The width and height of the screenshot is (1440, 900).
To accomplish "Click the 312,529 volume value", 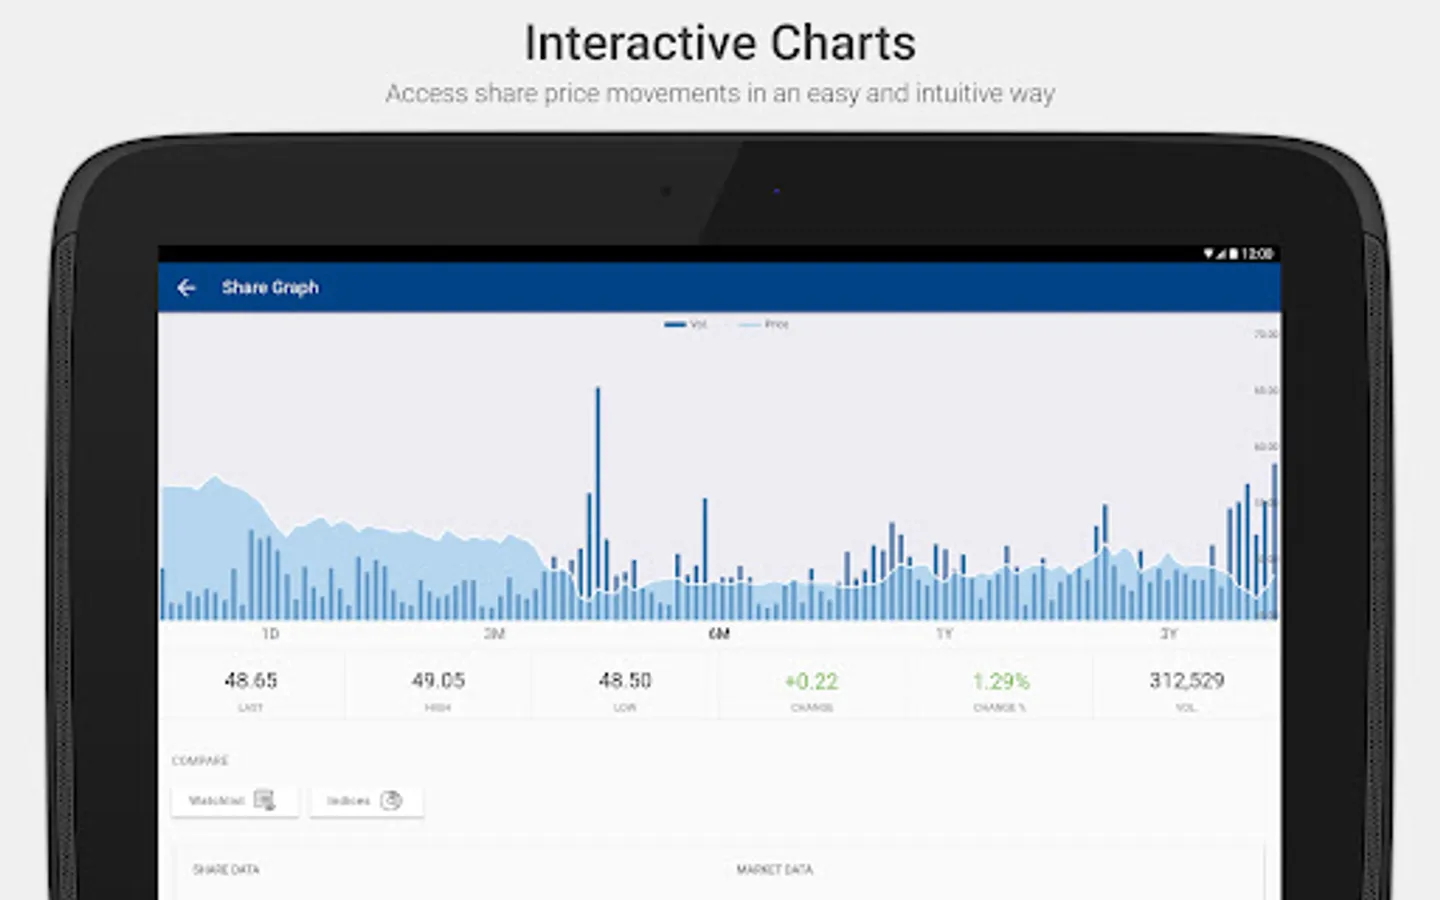I will click(1186, 680).
